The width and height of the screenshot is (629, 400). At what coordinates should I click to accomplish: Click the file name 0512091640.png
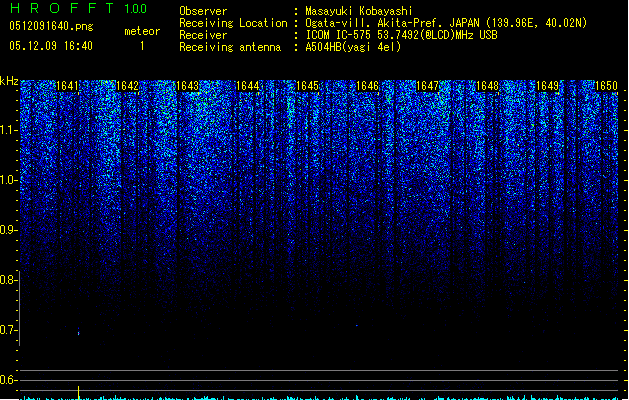(x=51, y=26)
